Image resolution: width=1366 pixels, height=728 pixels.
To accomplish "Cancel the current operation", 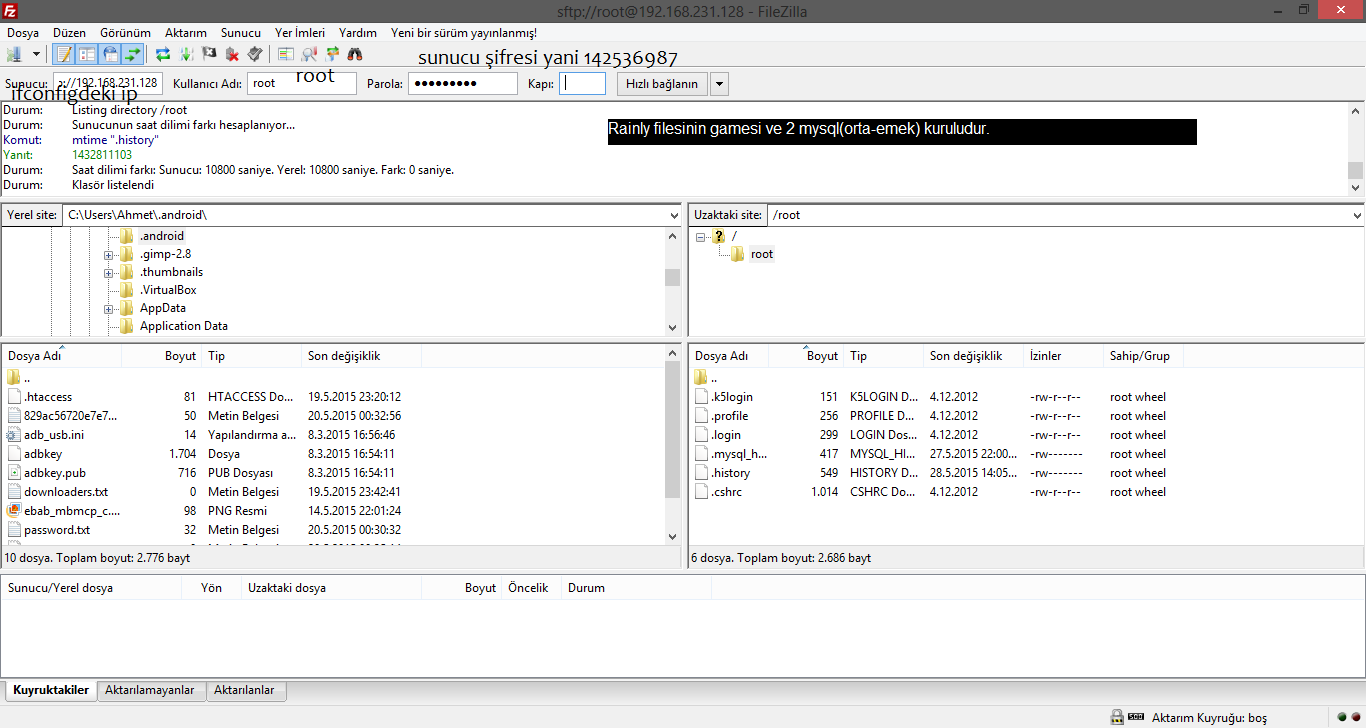I will point(209,54).
